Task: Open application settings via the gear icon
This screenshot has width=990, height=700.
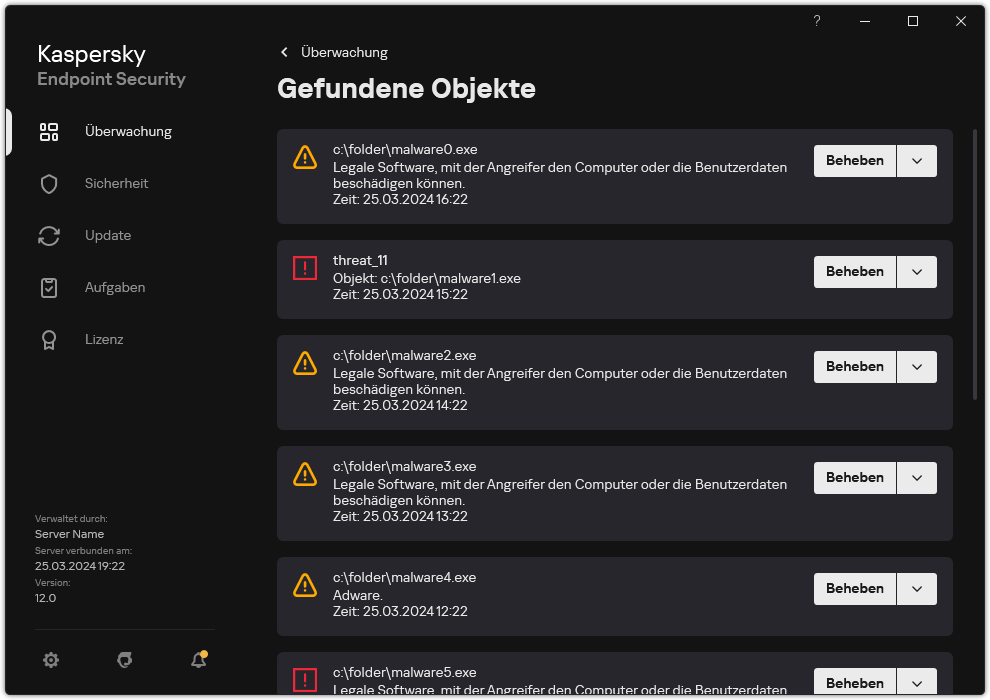Action: (x=51, y=660)
